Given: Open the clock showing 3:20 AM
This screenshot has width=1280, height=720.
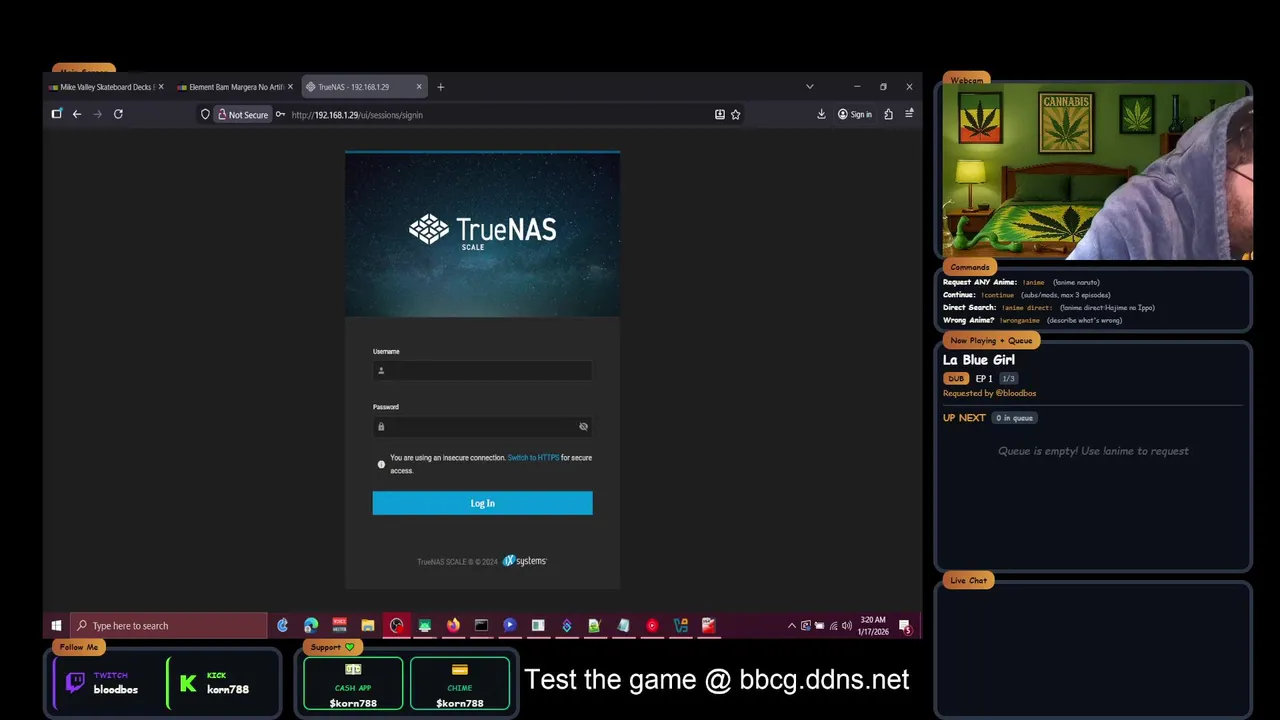Looking at the screenshot, I should pos(873,626).
